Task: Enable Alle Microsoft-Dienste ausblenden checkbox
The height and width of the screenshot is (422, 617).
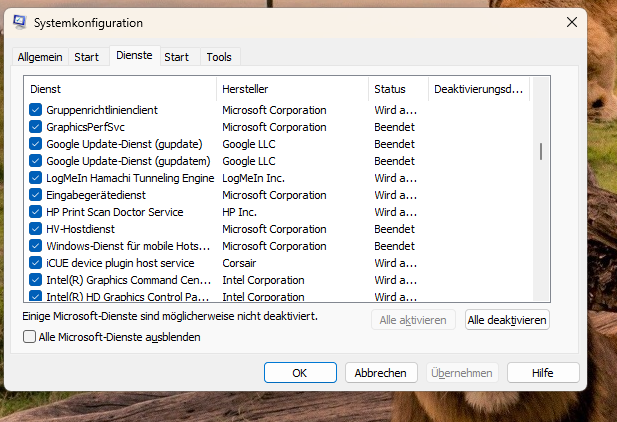Action: 30,337
